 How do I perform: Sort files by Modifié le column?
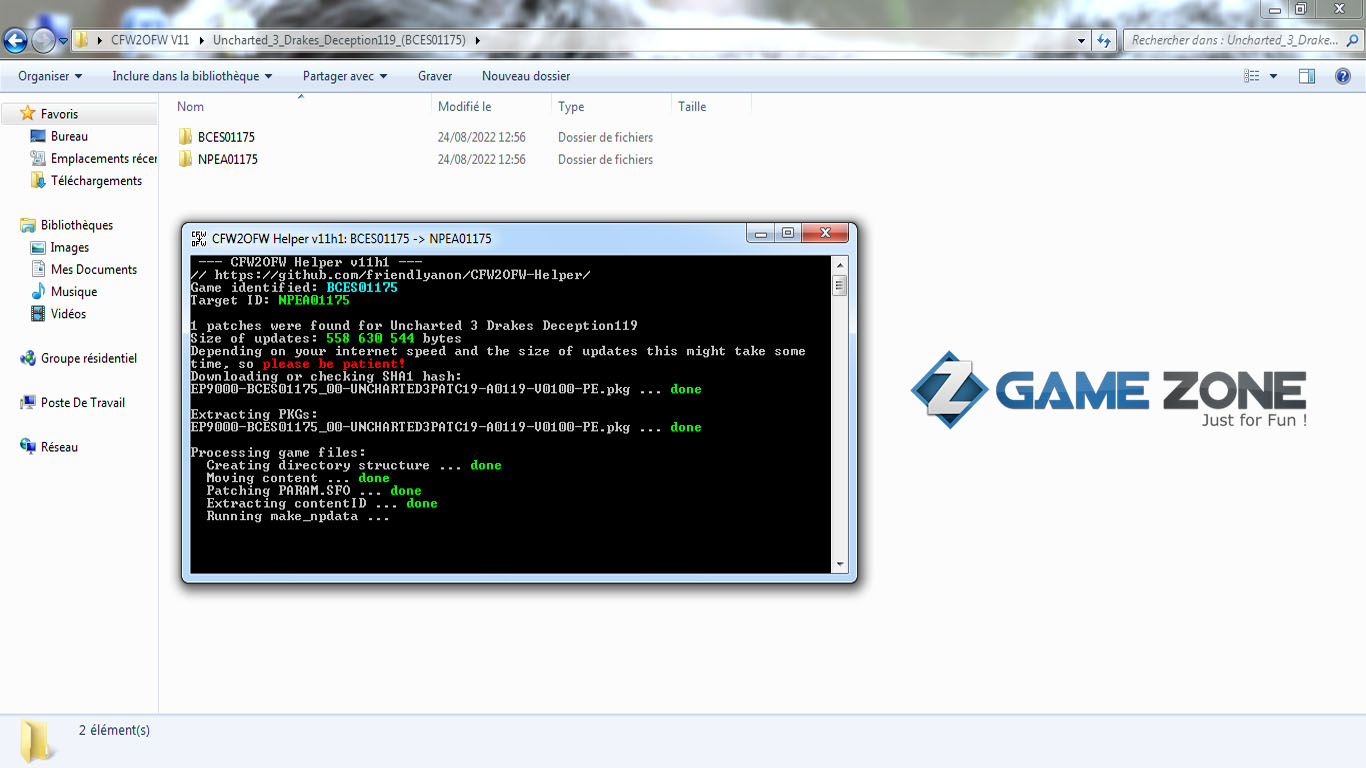click(x=465, y=107)
